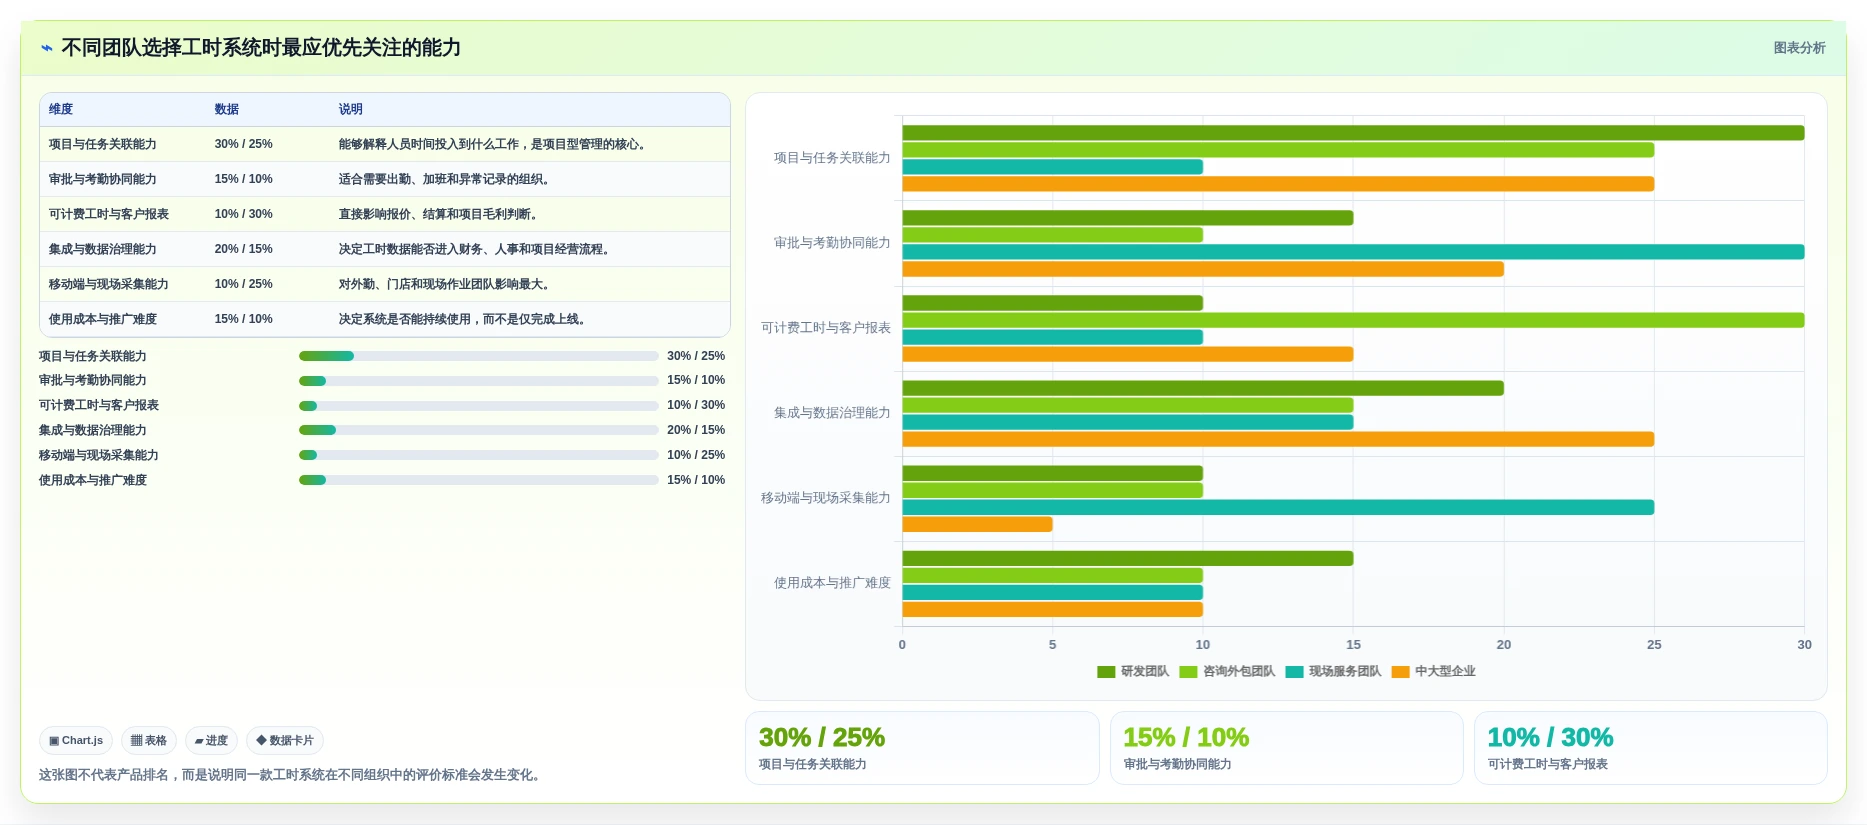Toggle 咨询外包团队 legend swatch
The height and width of the screenshot is (825, 1867).
tap(1188, 672)
